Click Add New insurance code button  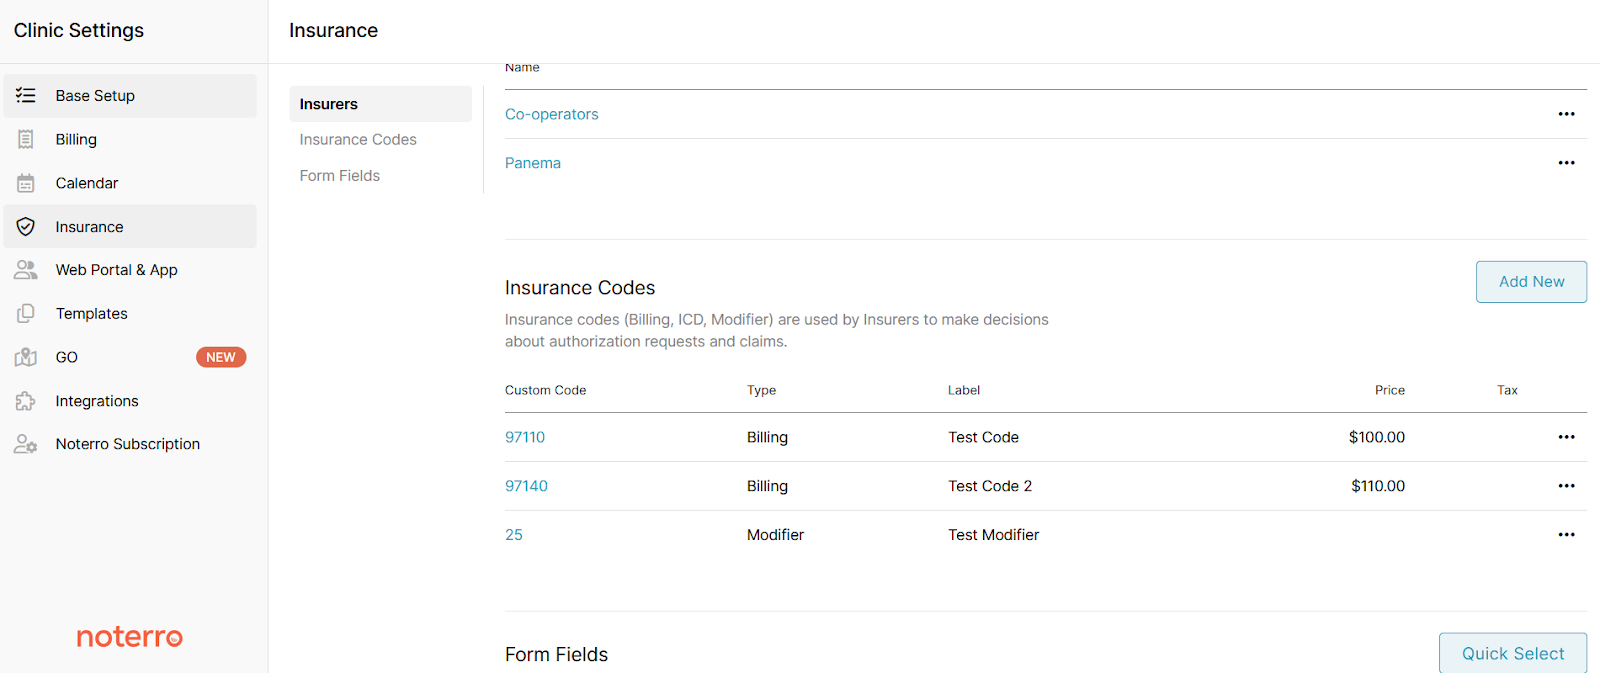(x=1531, y=282)
